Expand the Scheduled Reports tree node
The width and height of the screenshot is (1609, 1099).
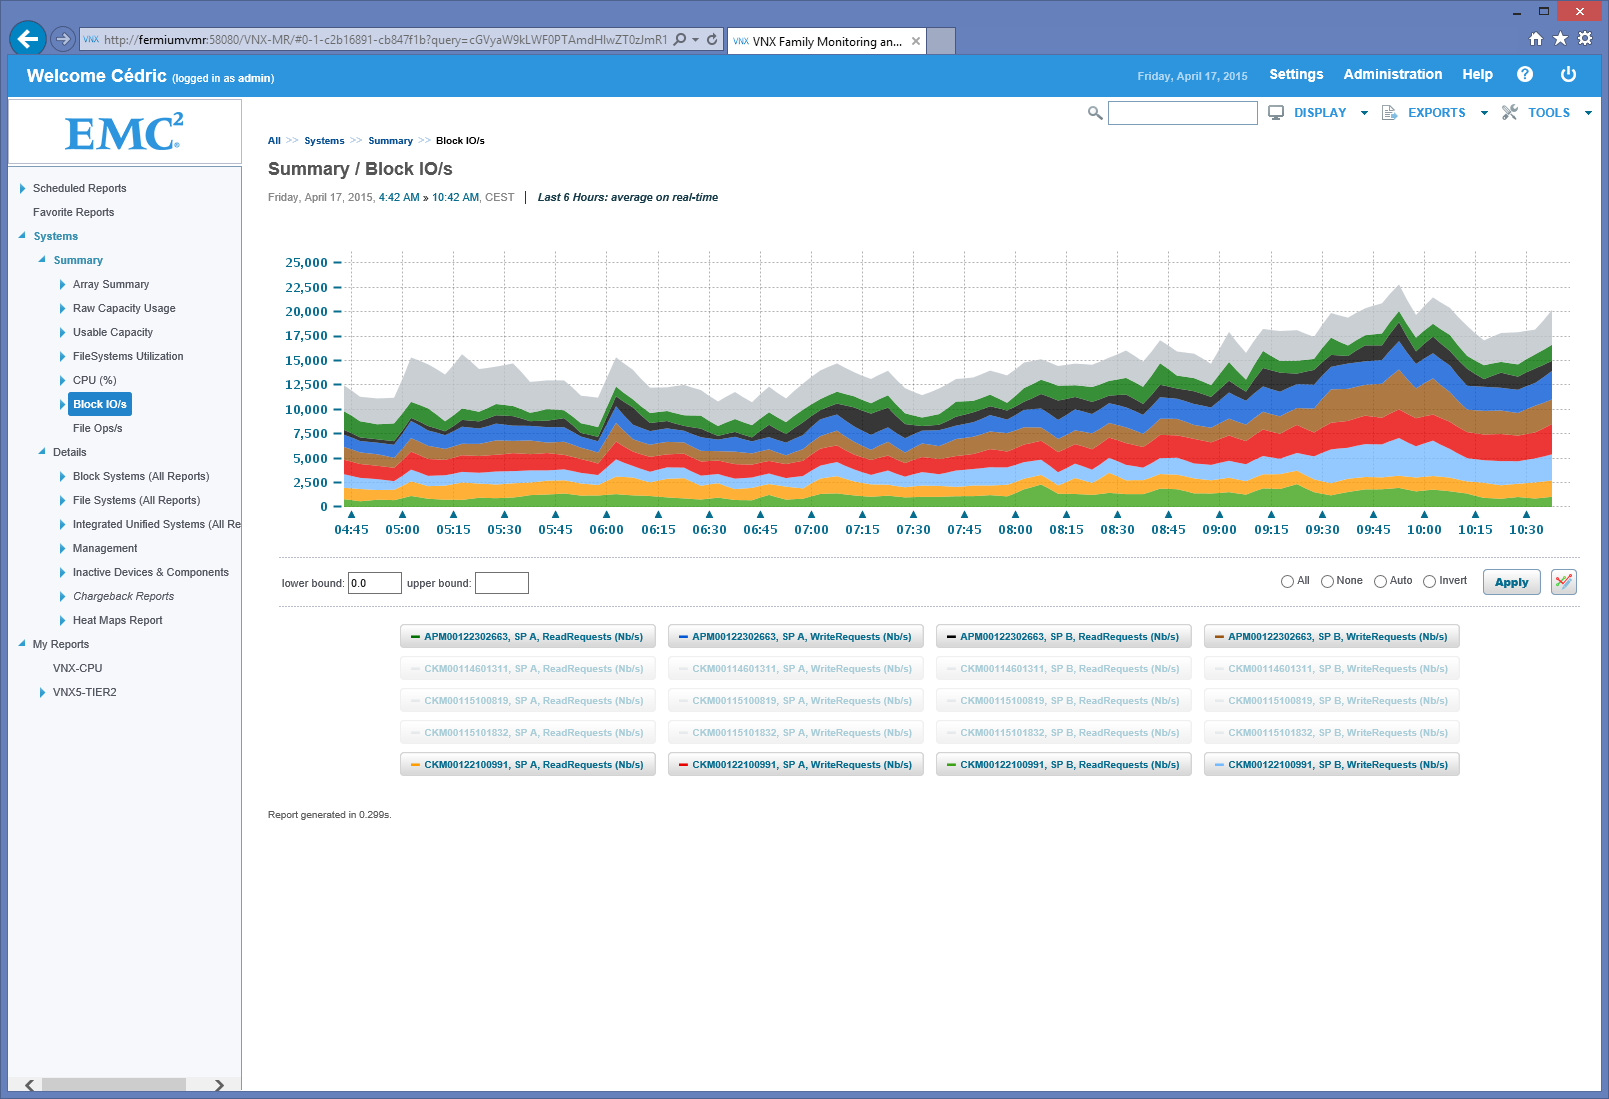[23, 188]
